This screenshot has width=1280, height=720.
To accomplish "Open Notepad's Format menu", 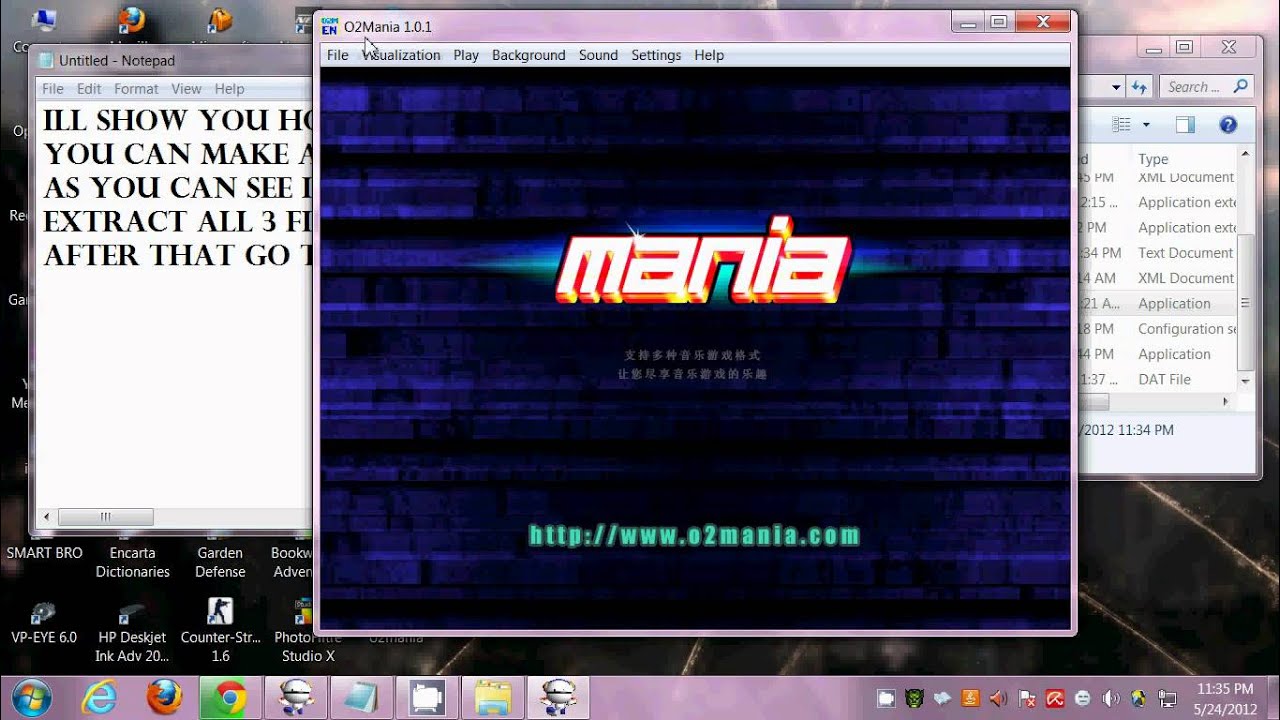I will tap(136, 89).
